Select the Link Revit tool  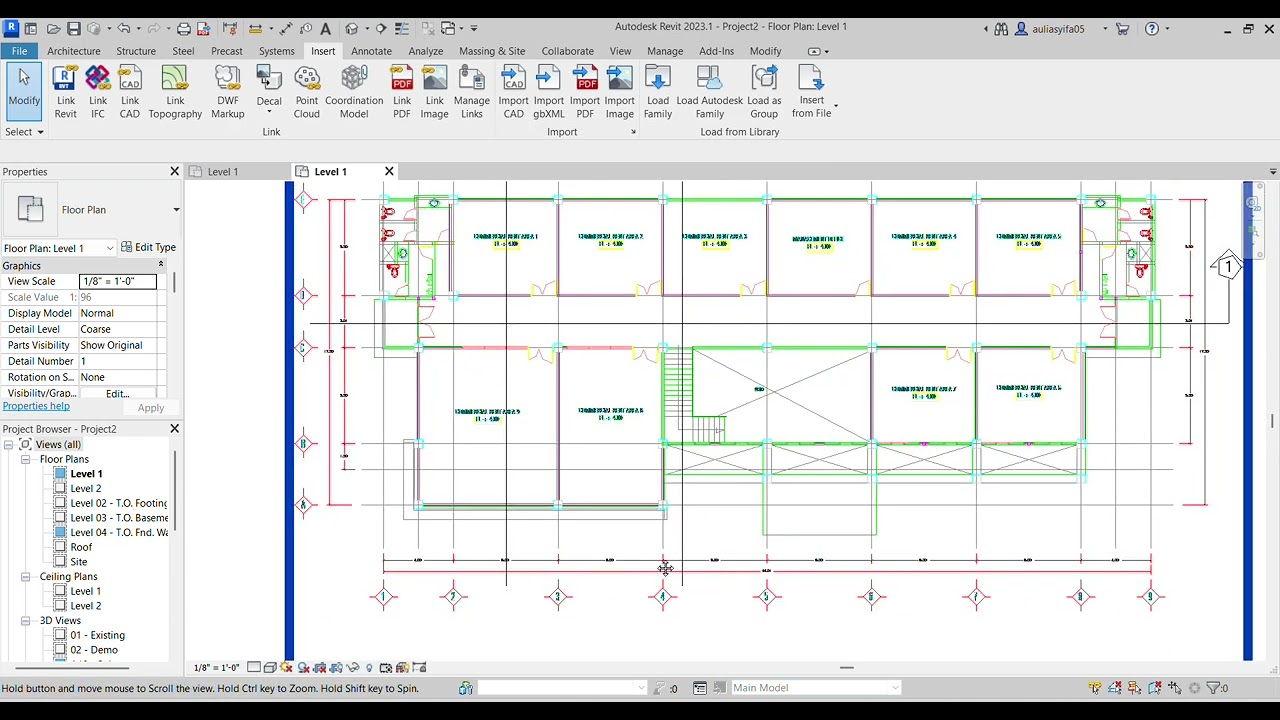pyautogui.click(x=65, y=92)
